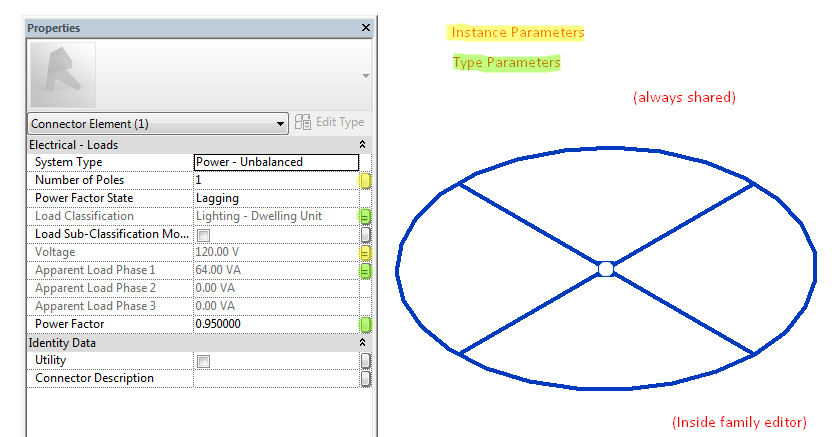
Task: Click the Connector Description value field
Action: 276,378
